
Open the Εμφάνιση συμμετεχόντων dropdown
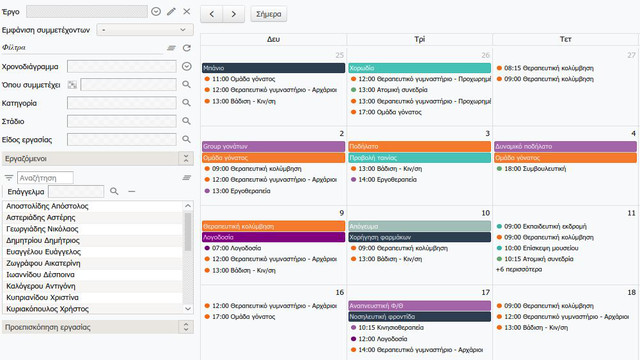pos(144,30)
